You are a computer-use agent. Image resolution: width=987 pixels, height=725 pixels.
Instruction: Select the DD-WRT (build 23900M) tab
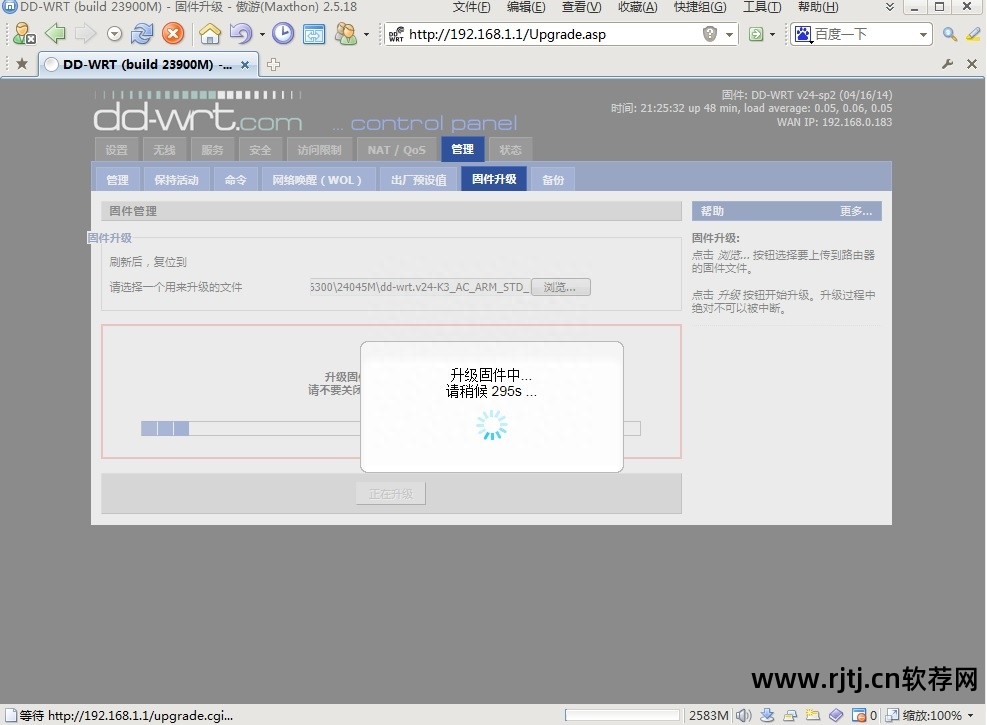pyautogui.click(x=148, y=64)
